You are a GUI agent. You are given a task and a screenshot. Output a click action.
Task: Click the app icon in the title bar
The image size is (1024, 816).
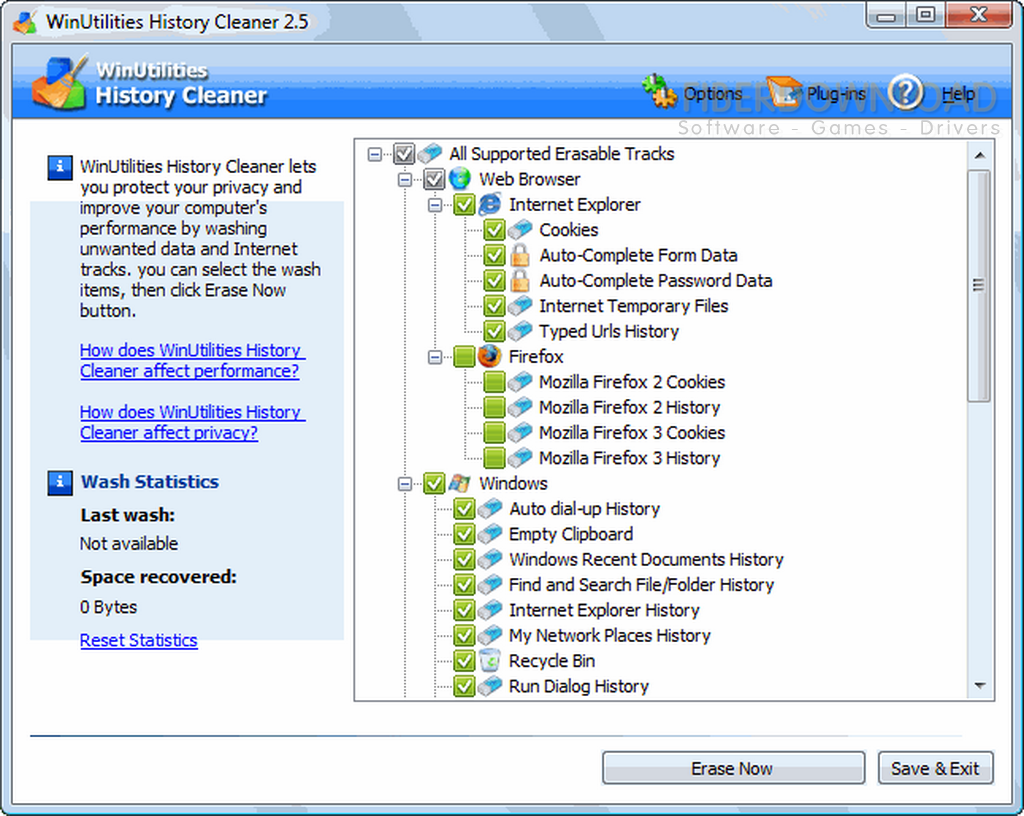(25, 22)
